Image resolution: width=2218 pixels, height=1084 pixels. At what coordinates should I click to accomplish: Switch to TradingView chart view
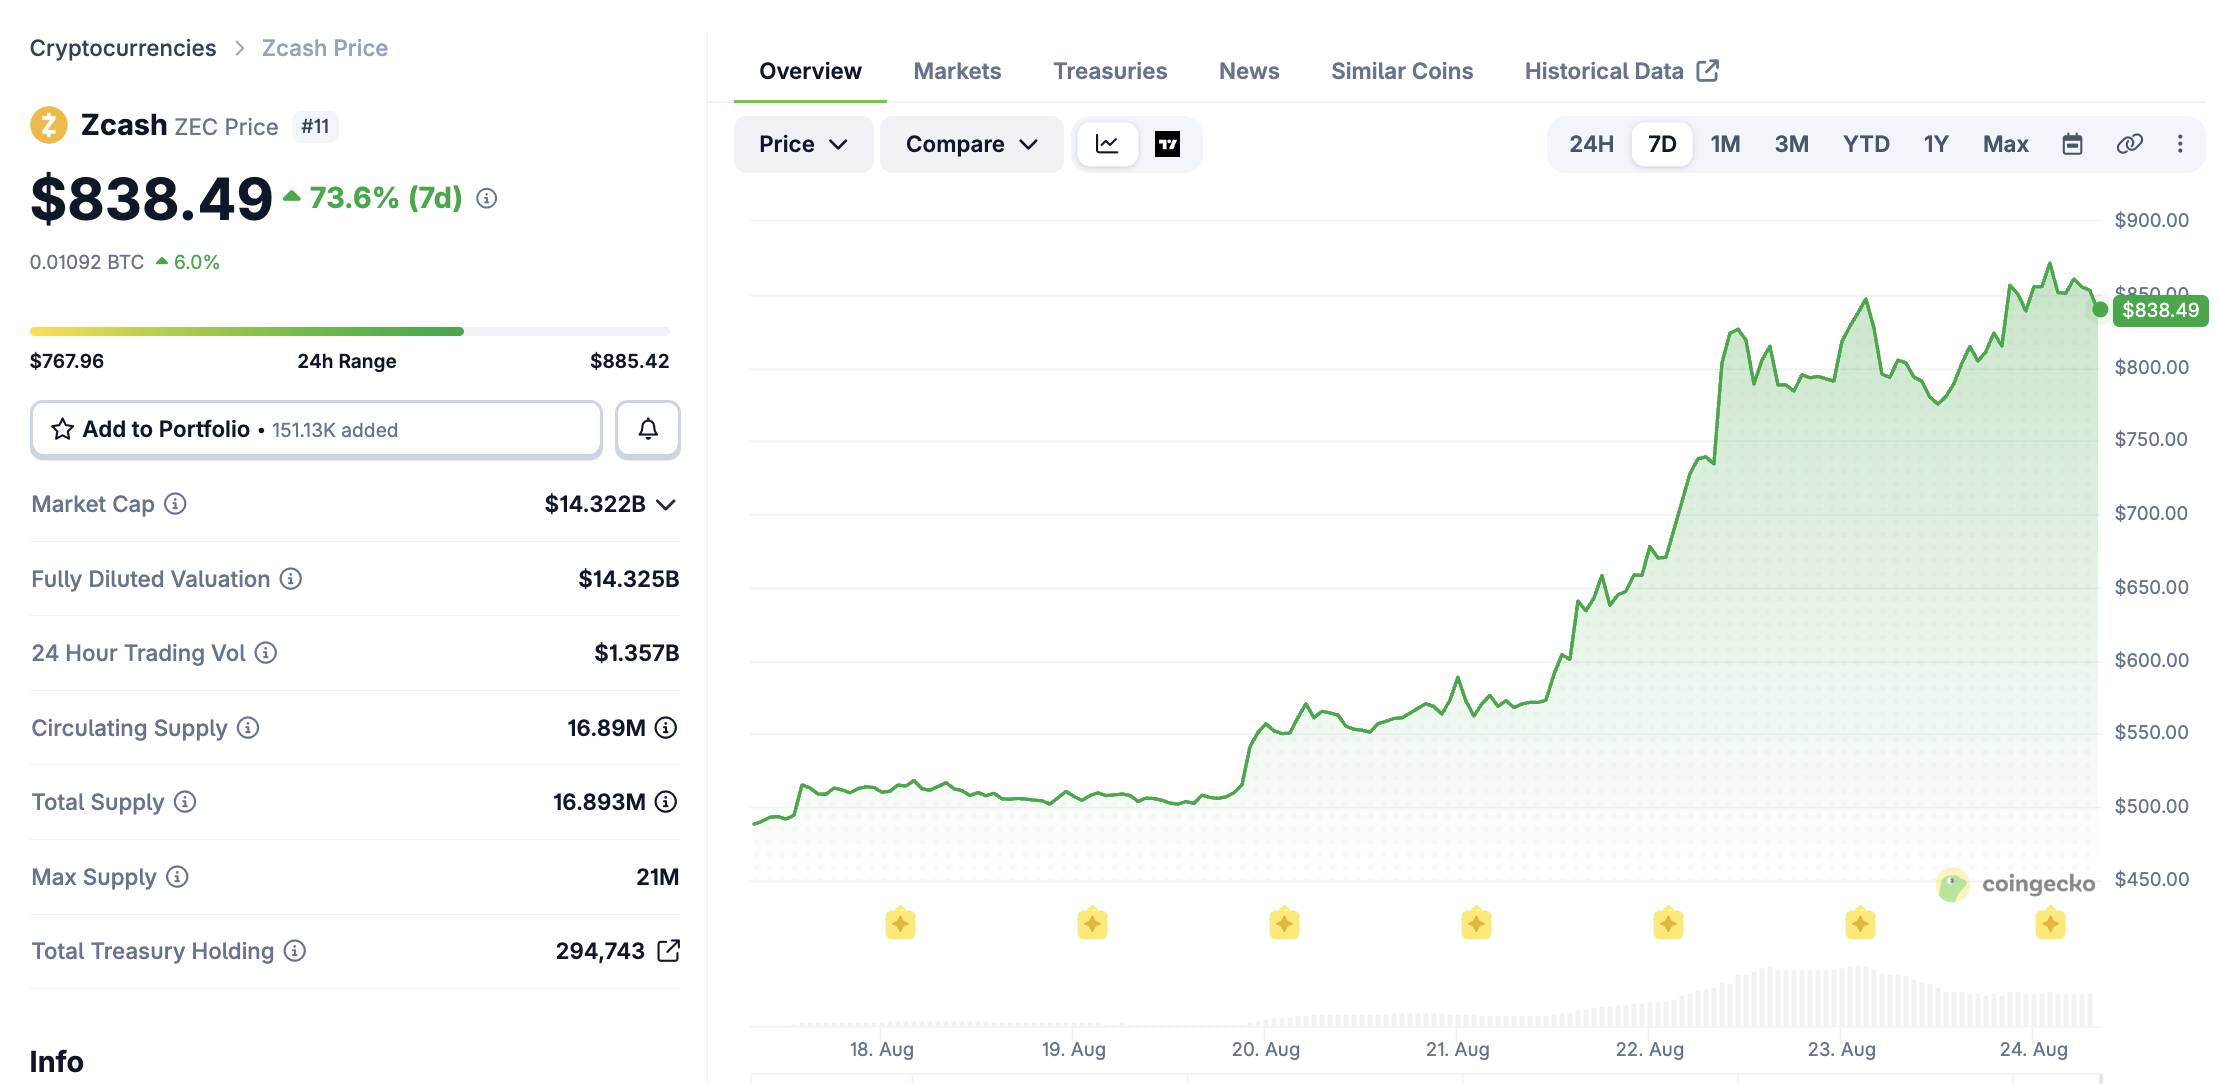coord(1167,144)
